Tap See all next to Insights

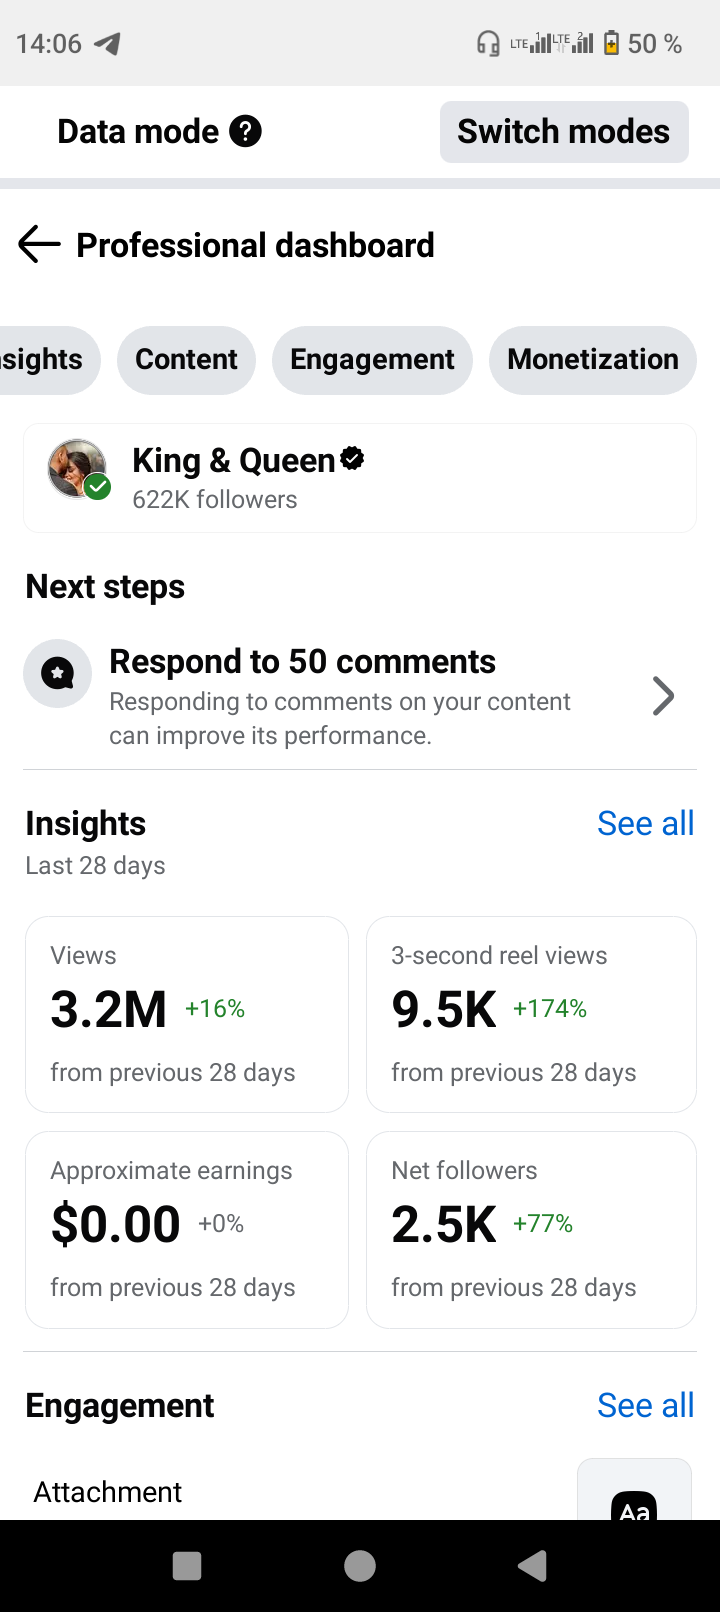click(645, 824)
